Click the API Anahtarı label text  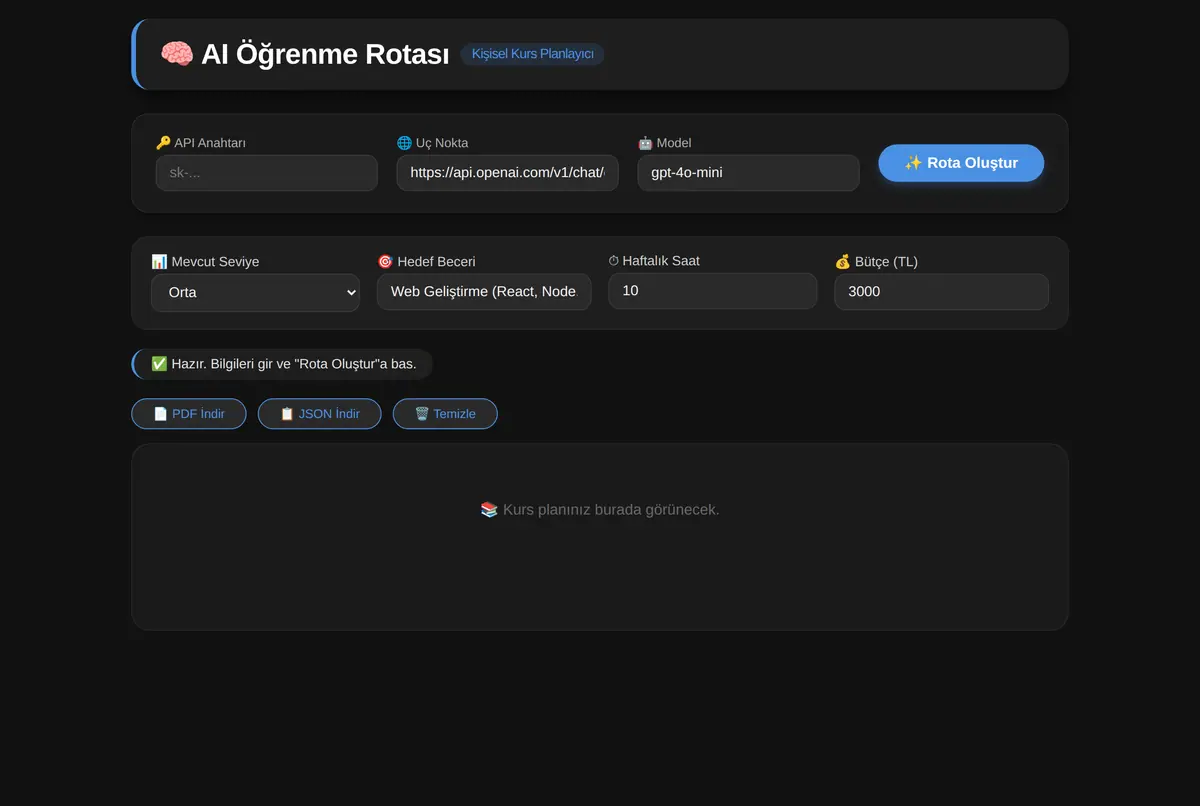[x=210, y=143]
